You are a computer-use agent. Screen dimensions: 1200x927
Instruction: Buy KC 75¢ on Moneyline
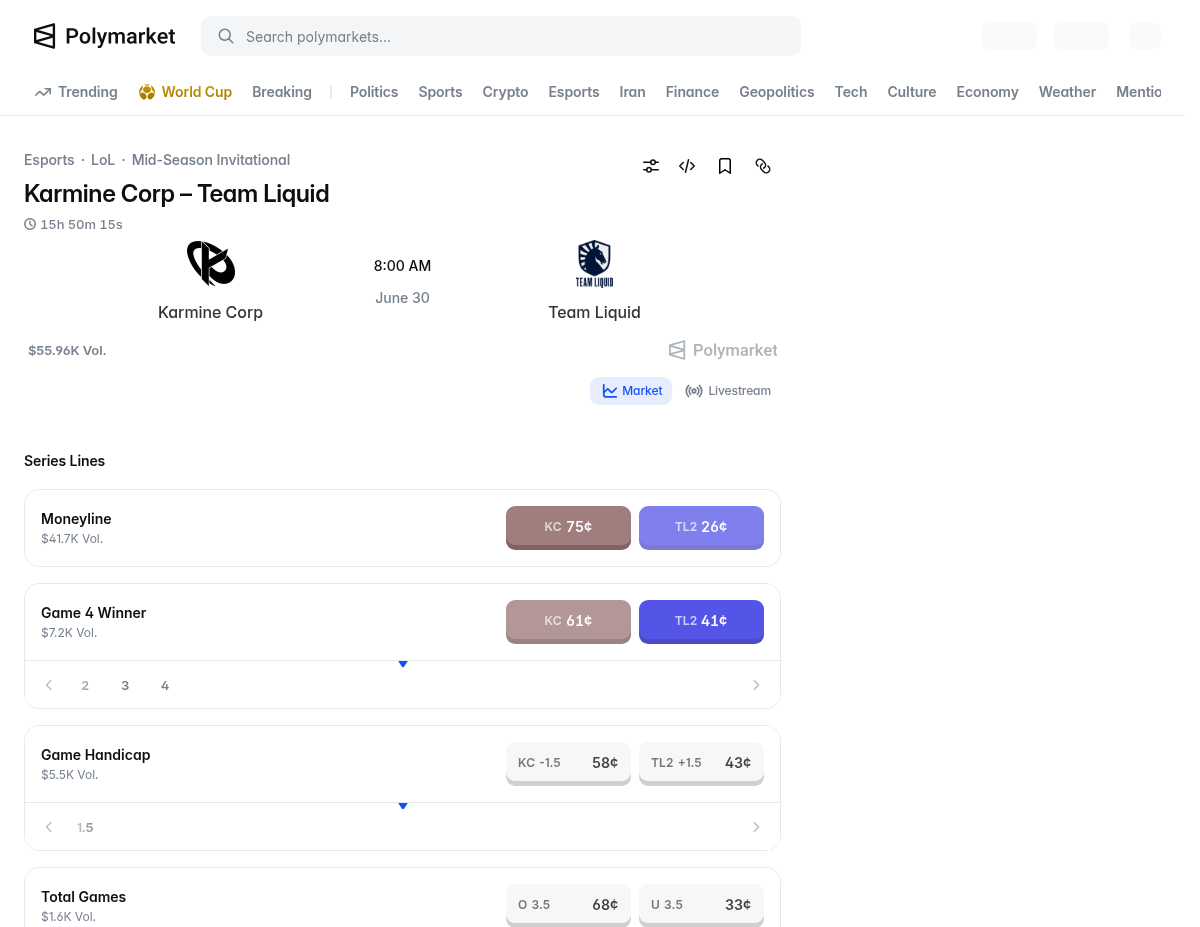point(568,527)
